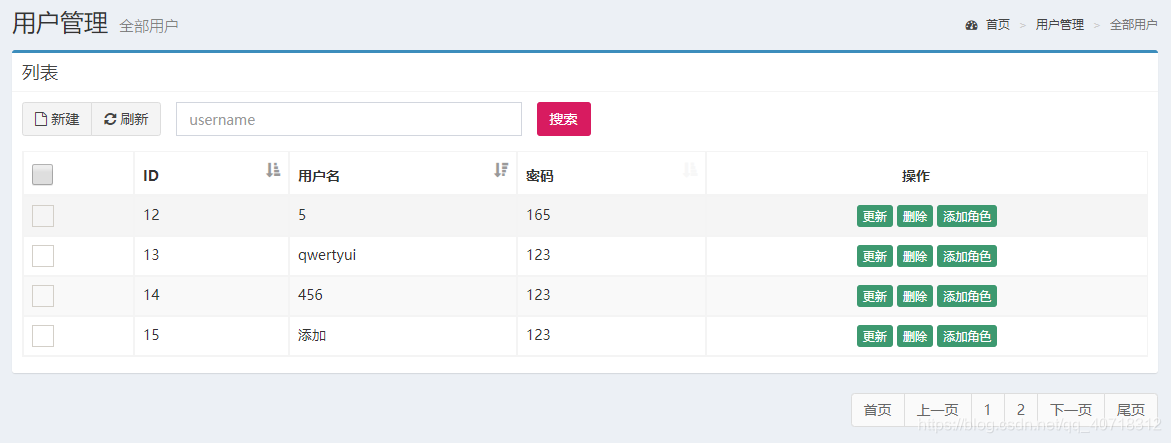Click 添加角色 for user qwertyui
Screen dimensions: 1171x443
pos(967,256)
